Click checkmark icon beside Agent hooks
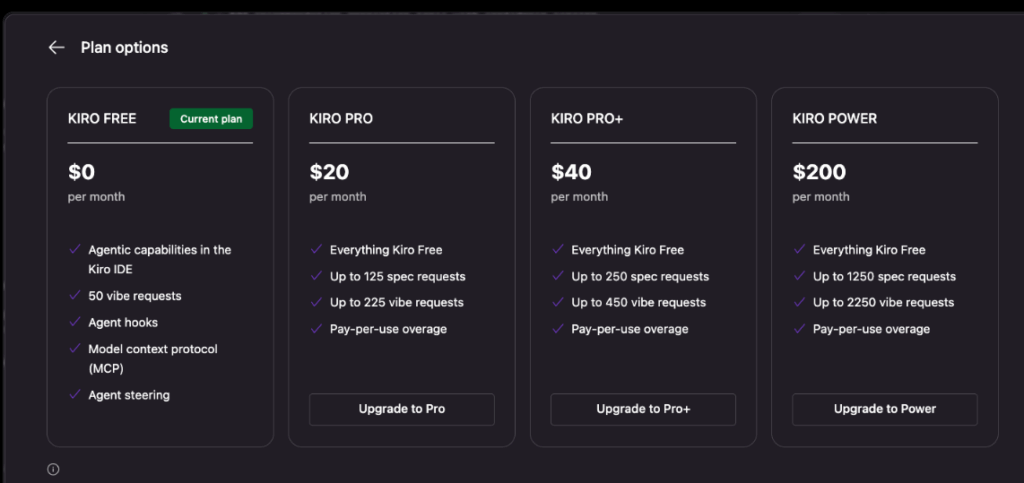This screenshot has width=1024, height=483. (x=75, y=322)
